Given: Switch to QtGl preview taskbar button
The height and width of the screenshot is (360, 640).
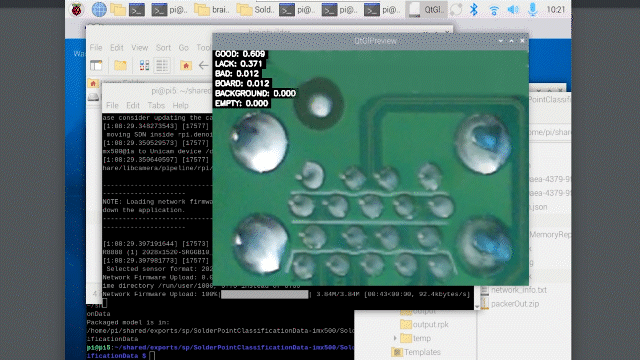Looking at the screenshot, I should (427, 9).
